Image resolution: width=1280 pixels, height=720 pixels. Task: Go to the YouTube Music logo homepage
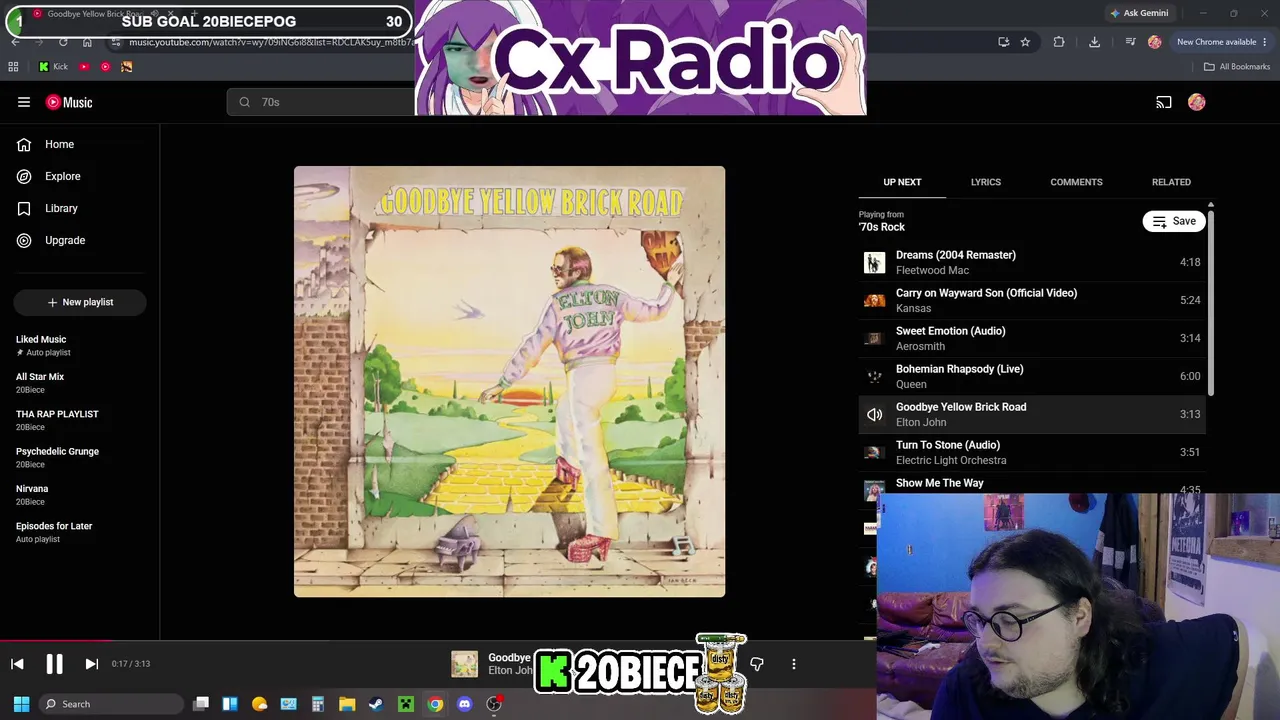click(69, 102)
